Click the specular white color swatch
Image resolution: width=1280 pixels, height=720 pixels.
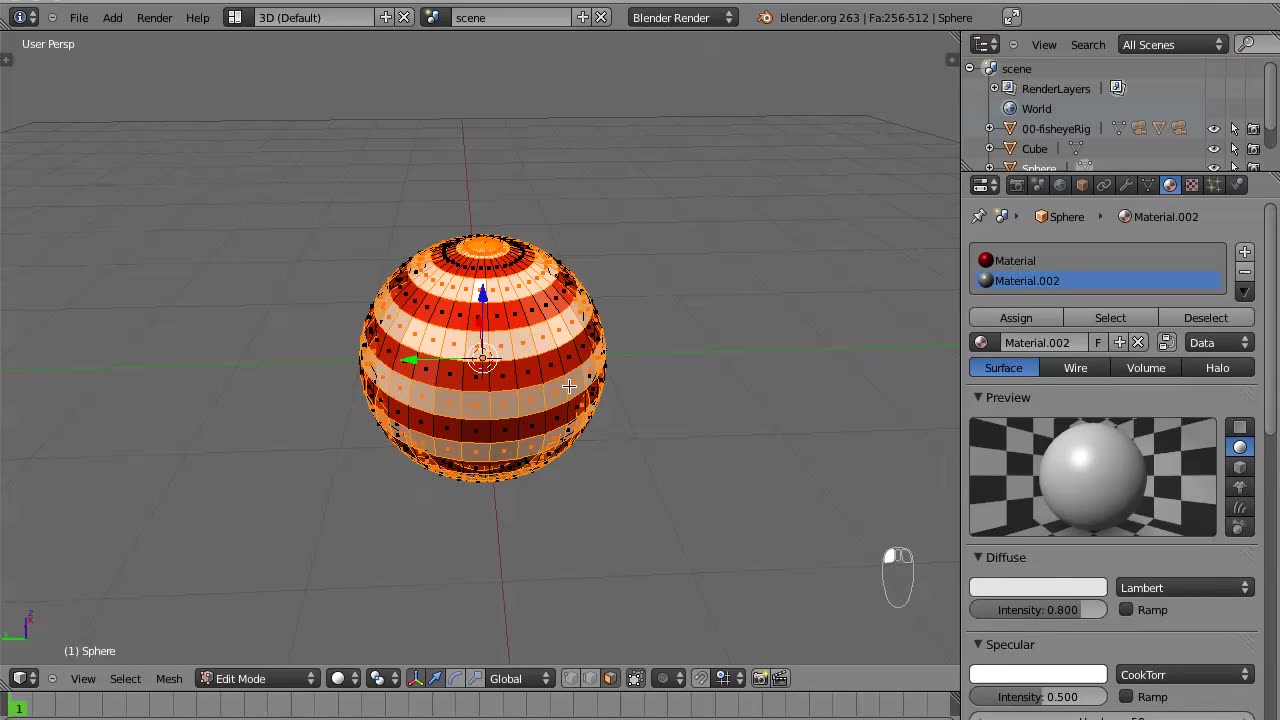1038,675
